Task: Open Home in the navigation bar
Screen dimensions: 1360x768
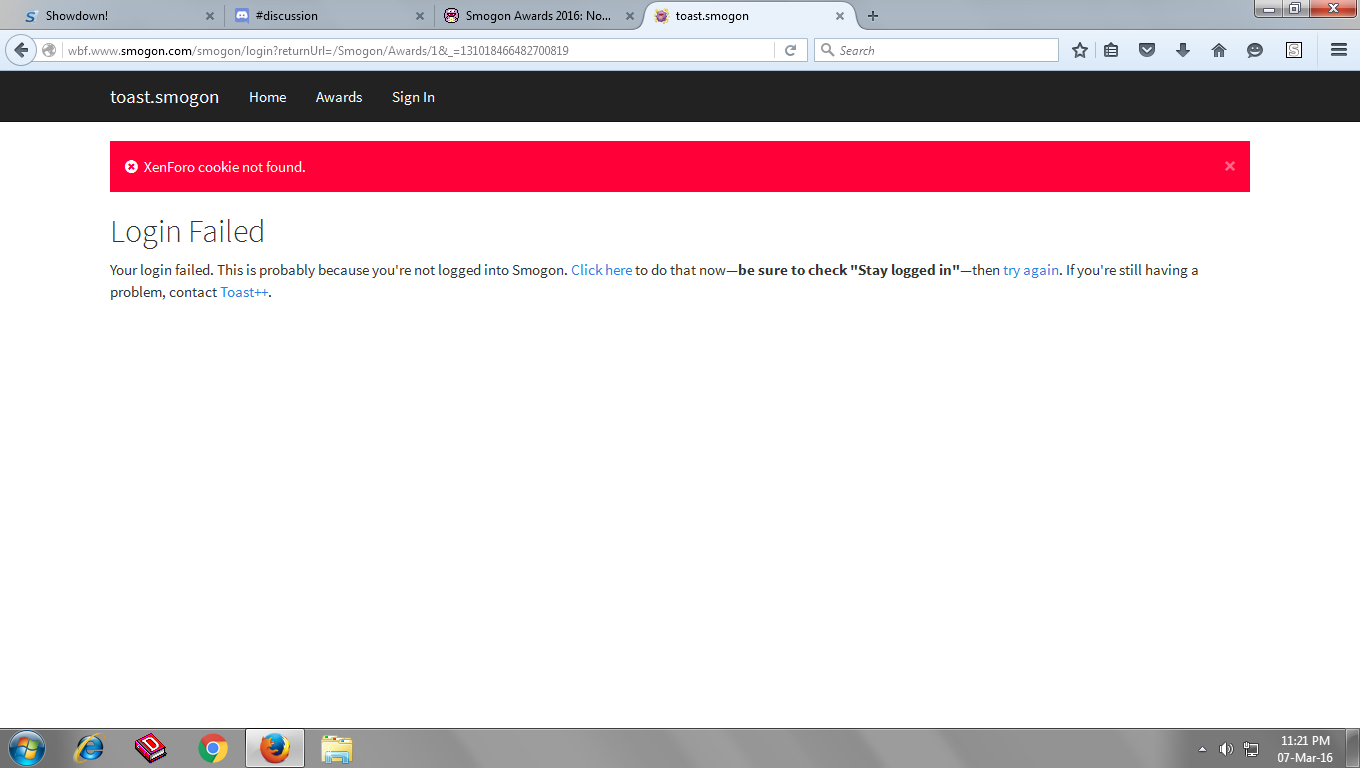Action: pos(267,97)
